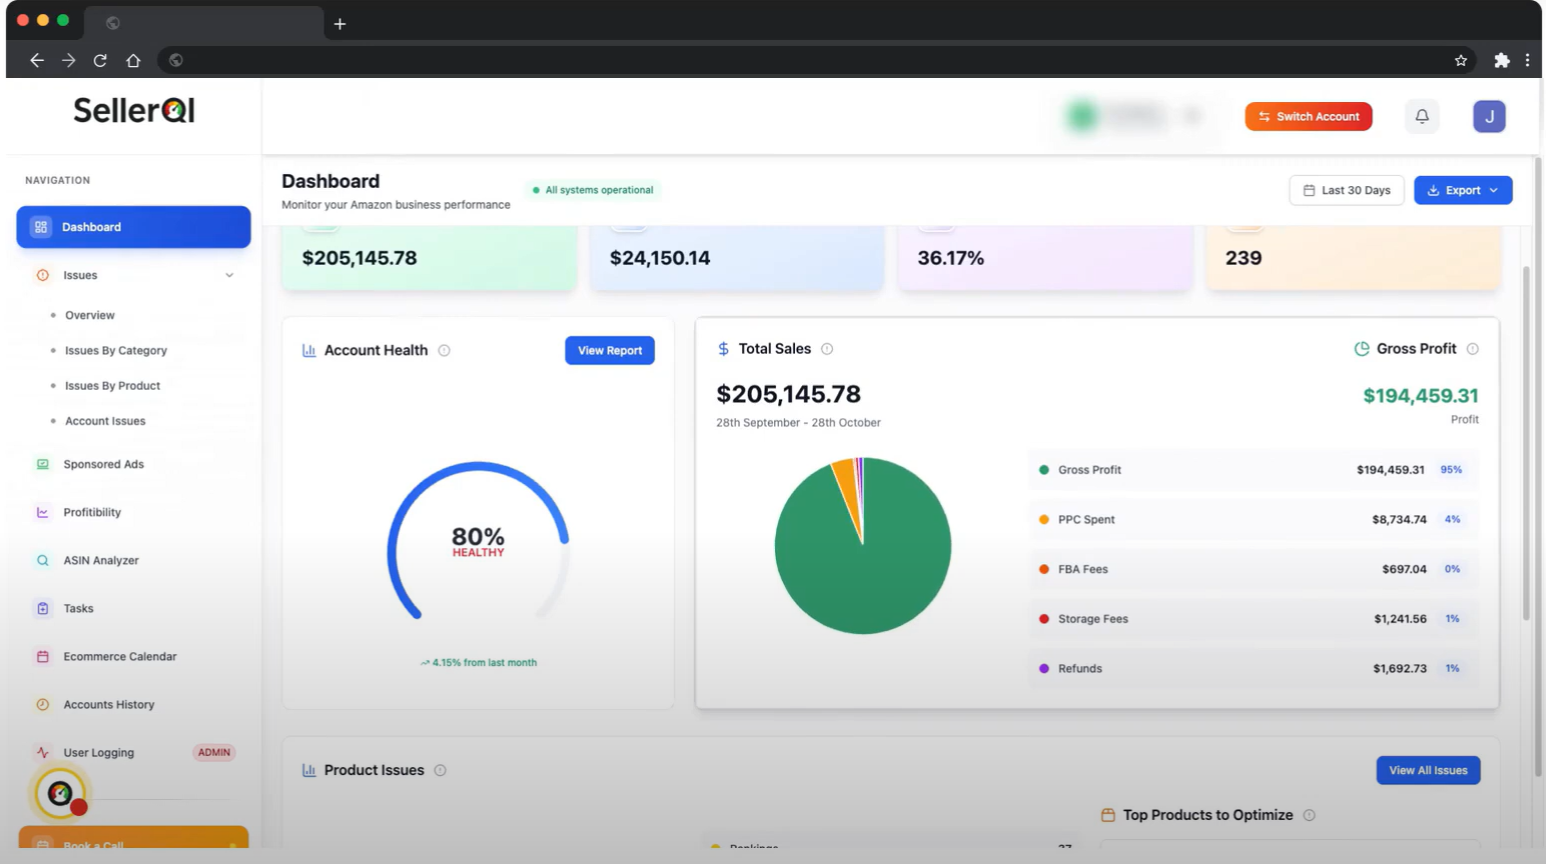Open the user profile avatar menu
Image resolution: width=1546 pixels, height=864 pixels.
coord(1489,116)
